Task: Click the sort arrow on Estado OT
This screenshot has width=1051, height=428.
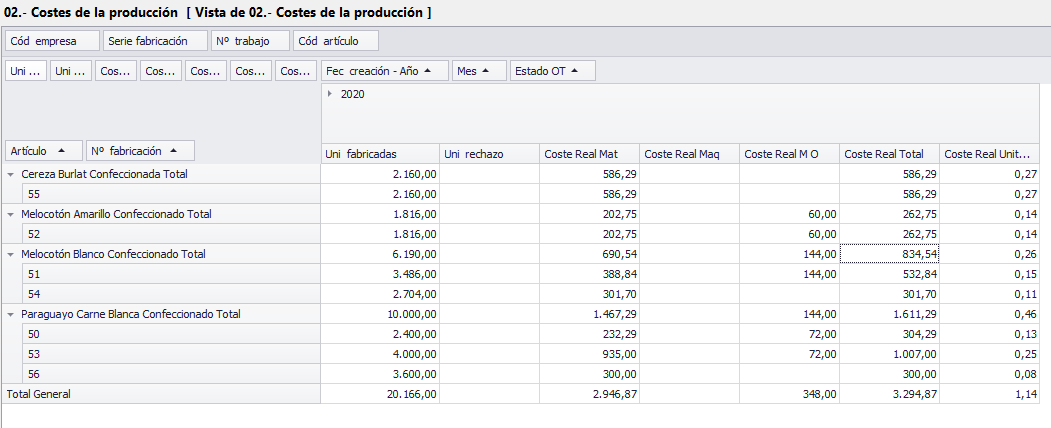Action: [576, 71]
